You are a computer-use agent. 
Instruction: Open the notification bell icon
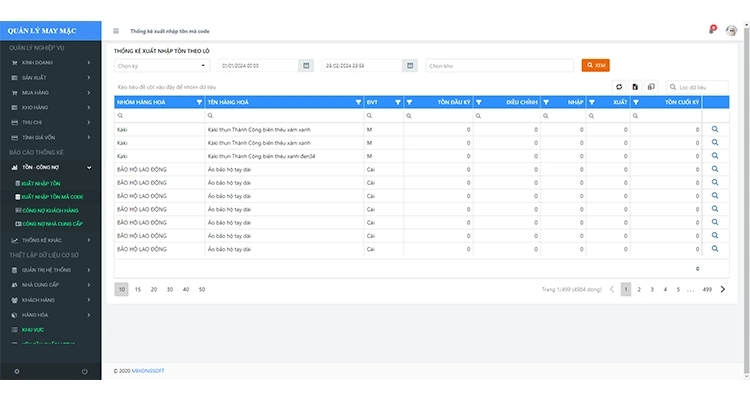[712, 30]
